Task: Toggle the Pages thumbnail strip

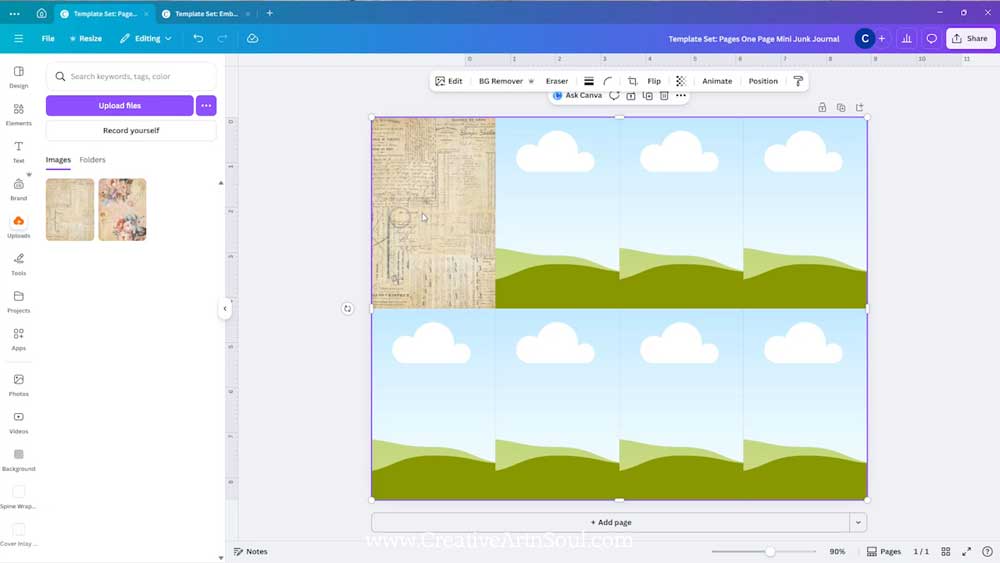Action: [x=884, y=551]
